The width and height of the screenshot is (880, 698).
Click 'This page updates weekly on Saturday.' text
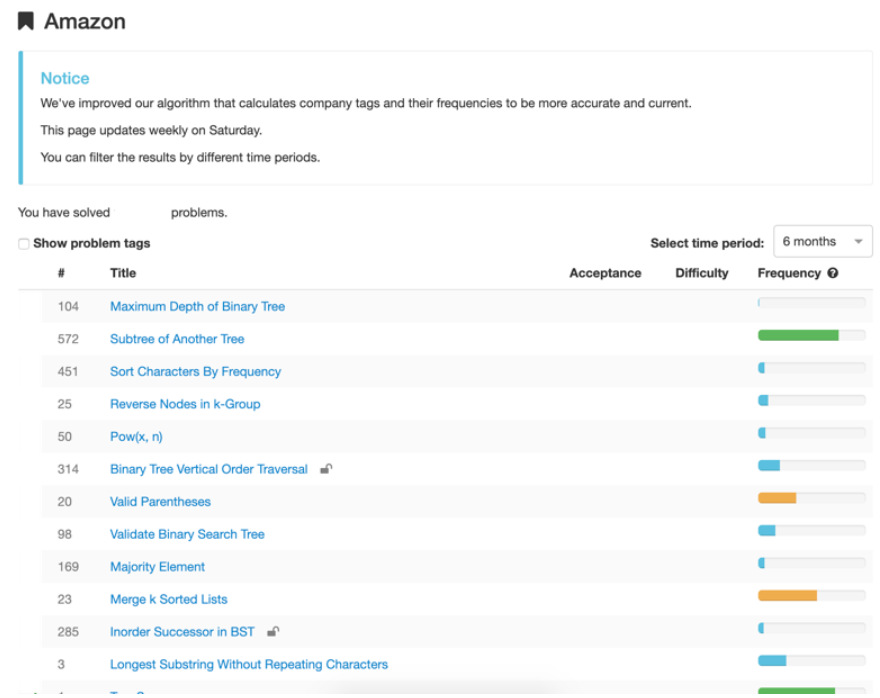pyautogui.click(x=151, y=130)
